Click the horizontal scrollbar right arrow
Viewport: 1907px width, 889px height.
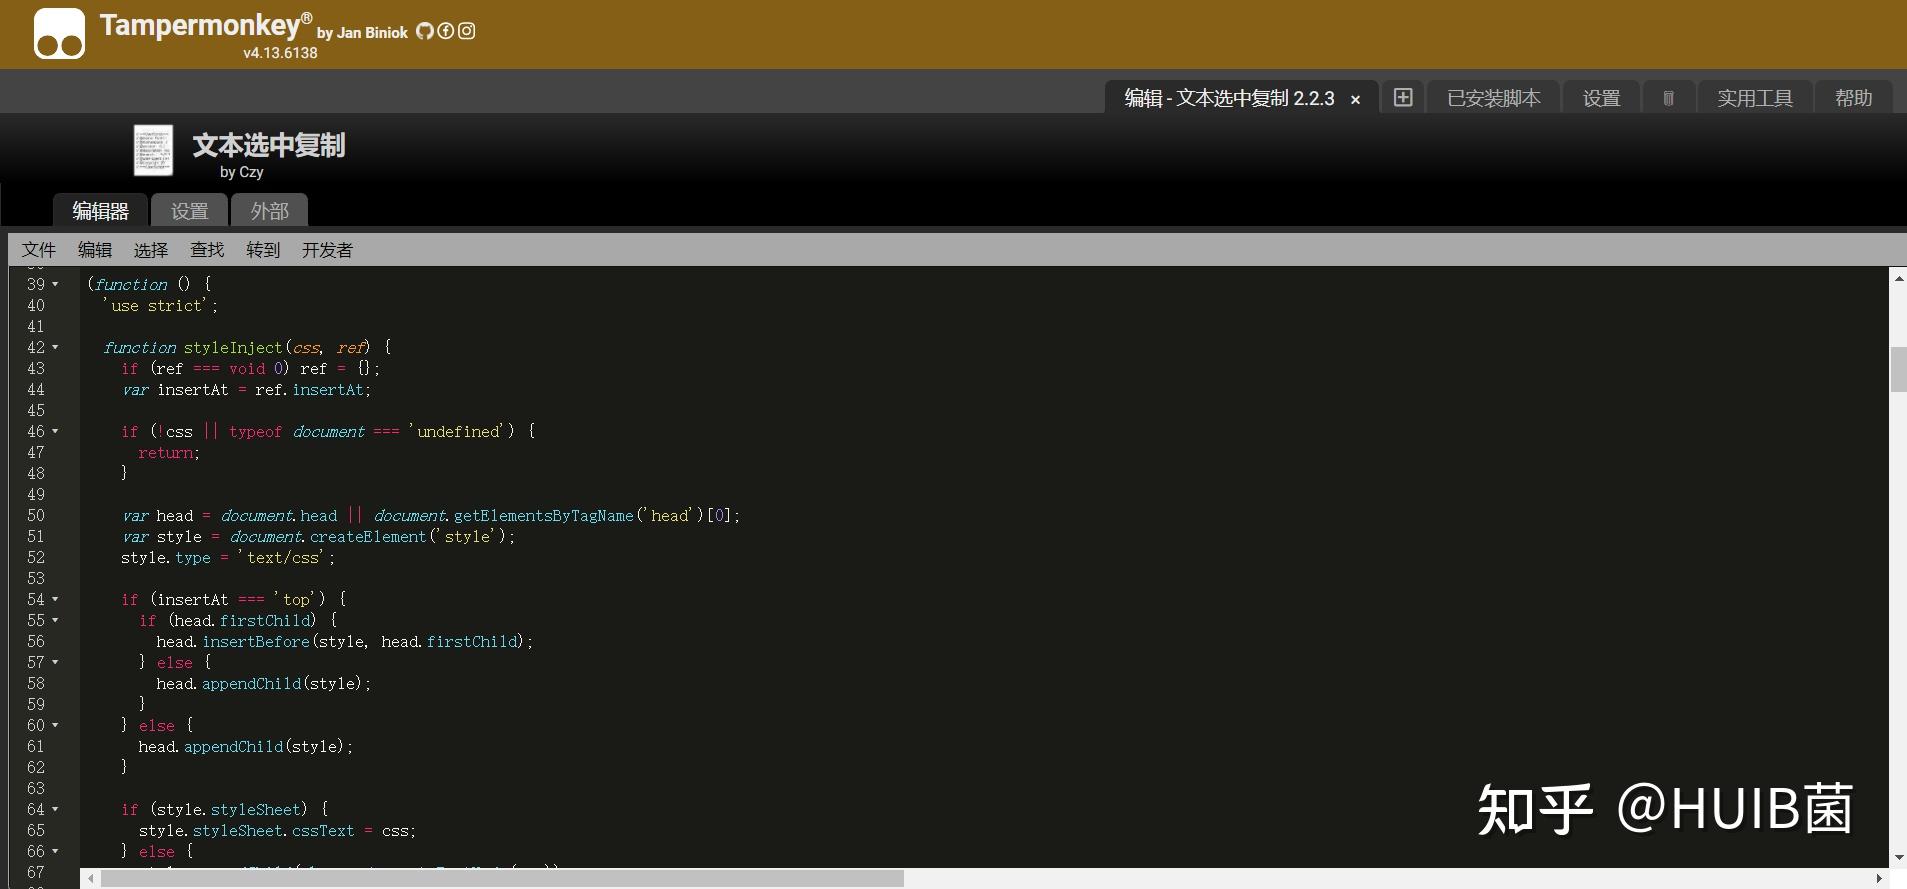1879,878
